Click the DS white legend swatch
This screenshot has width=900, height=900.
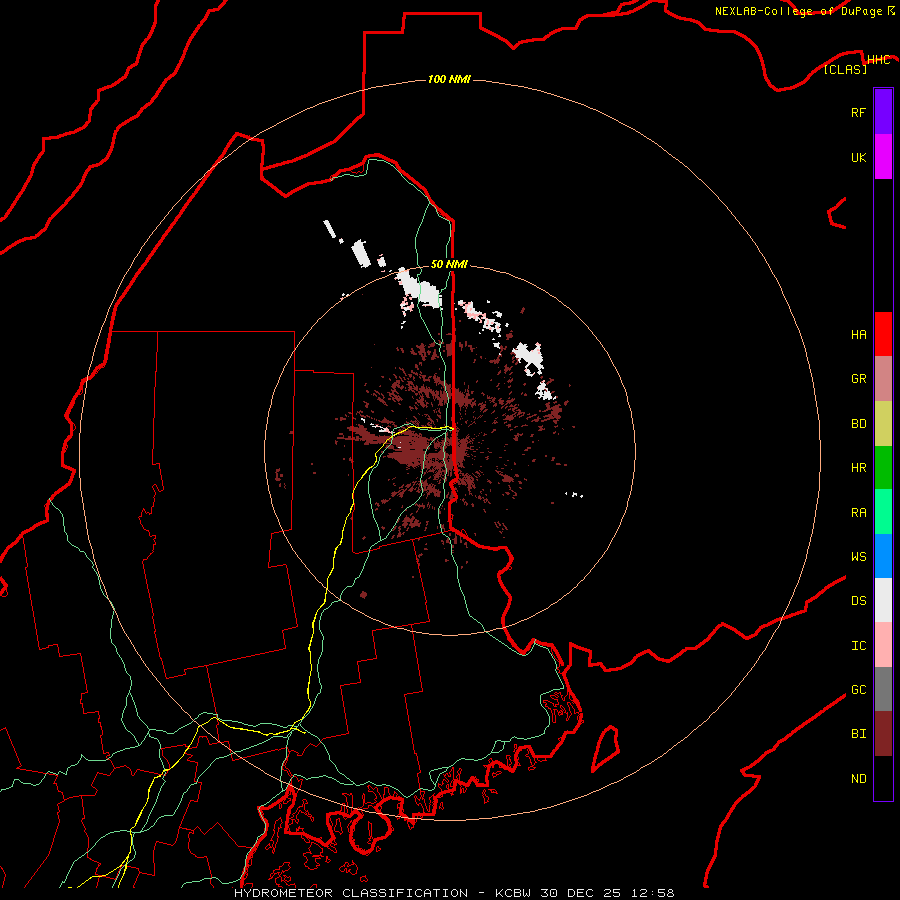[x=883, y=600]
